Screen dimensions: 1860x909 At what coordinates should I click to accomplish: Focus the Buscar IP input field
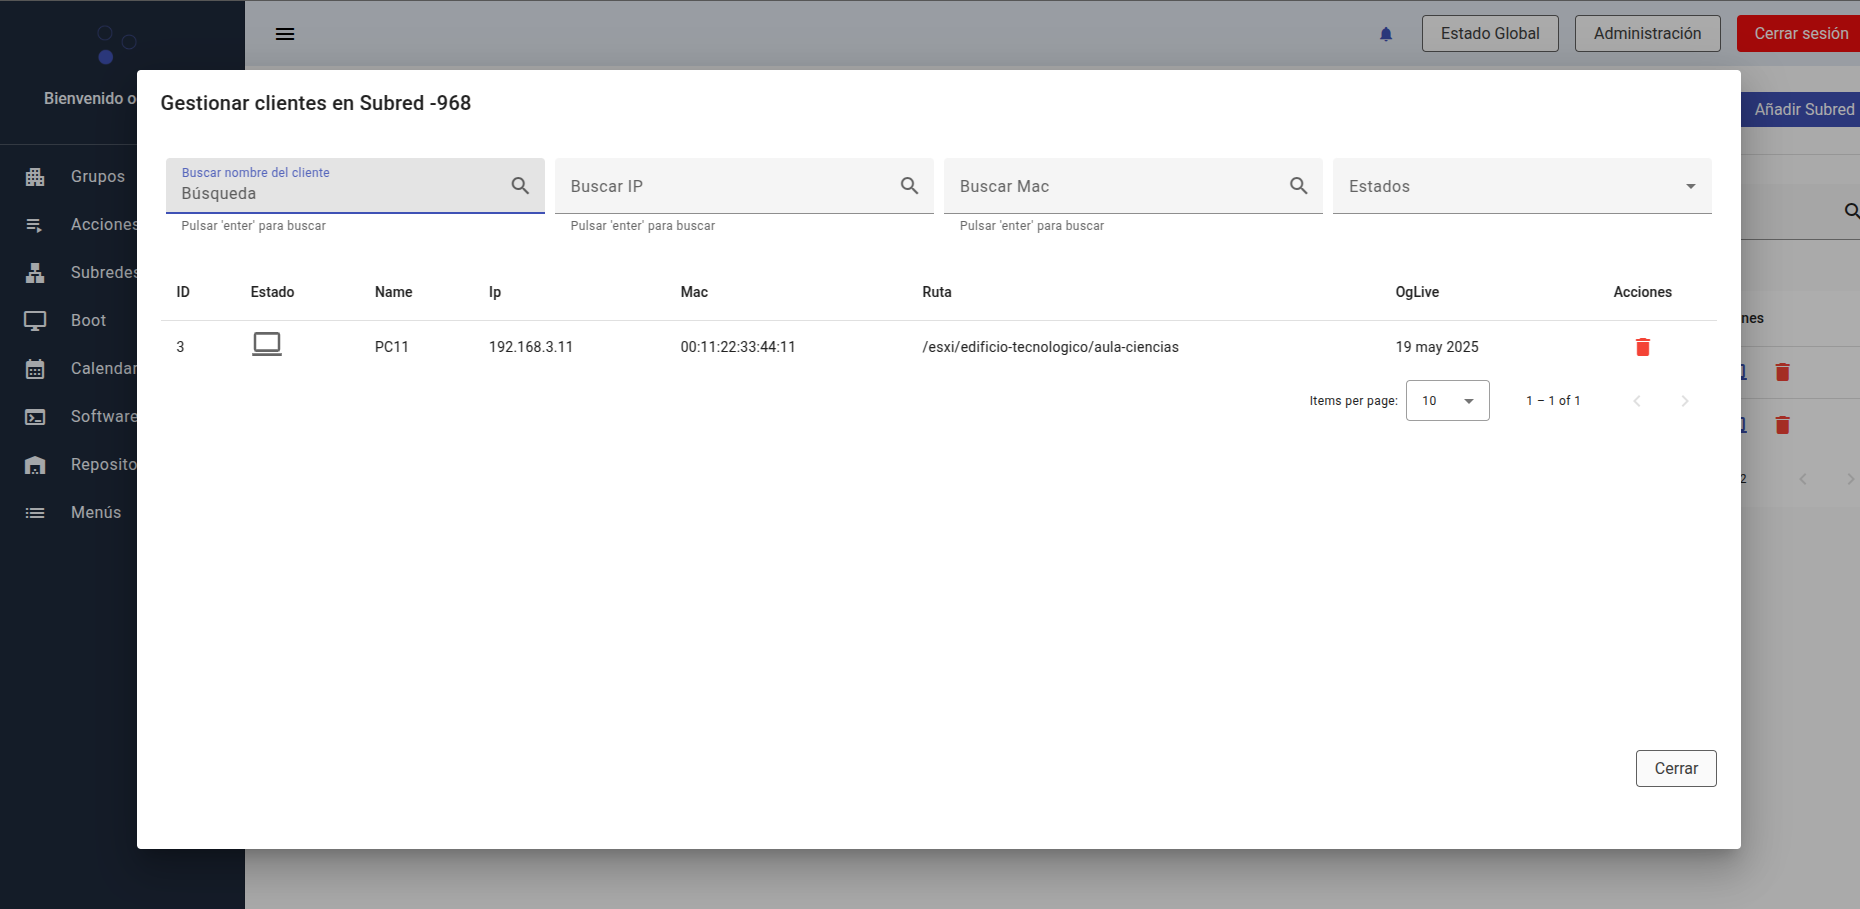click(728, 186)
